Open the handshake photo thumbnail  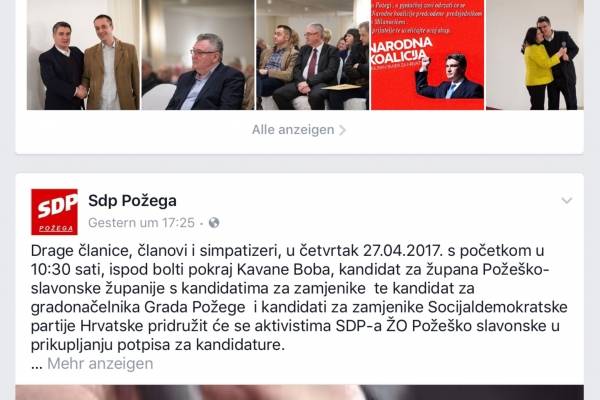(x=83, y=55)
